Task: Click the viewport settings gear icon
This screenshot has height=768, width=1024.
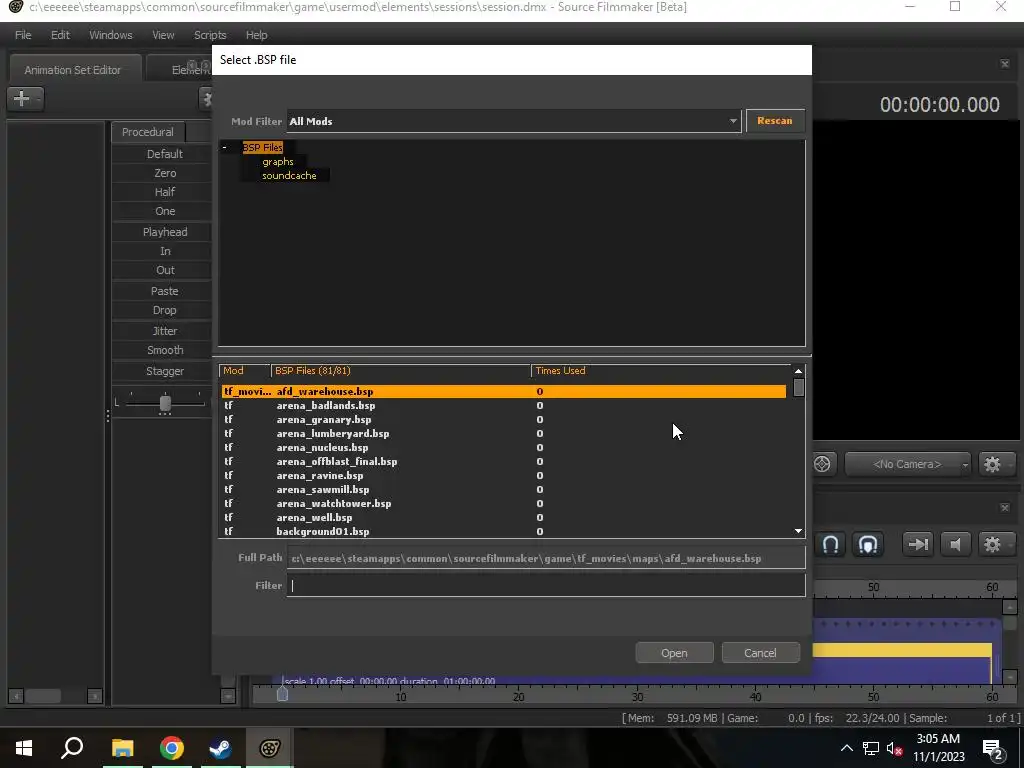Action: tap(993, 464)
